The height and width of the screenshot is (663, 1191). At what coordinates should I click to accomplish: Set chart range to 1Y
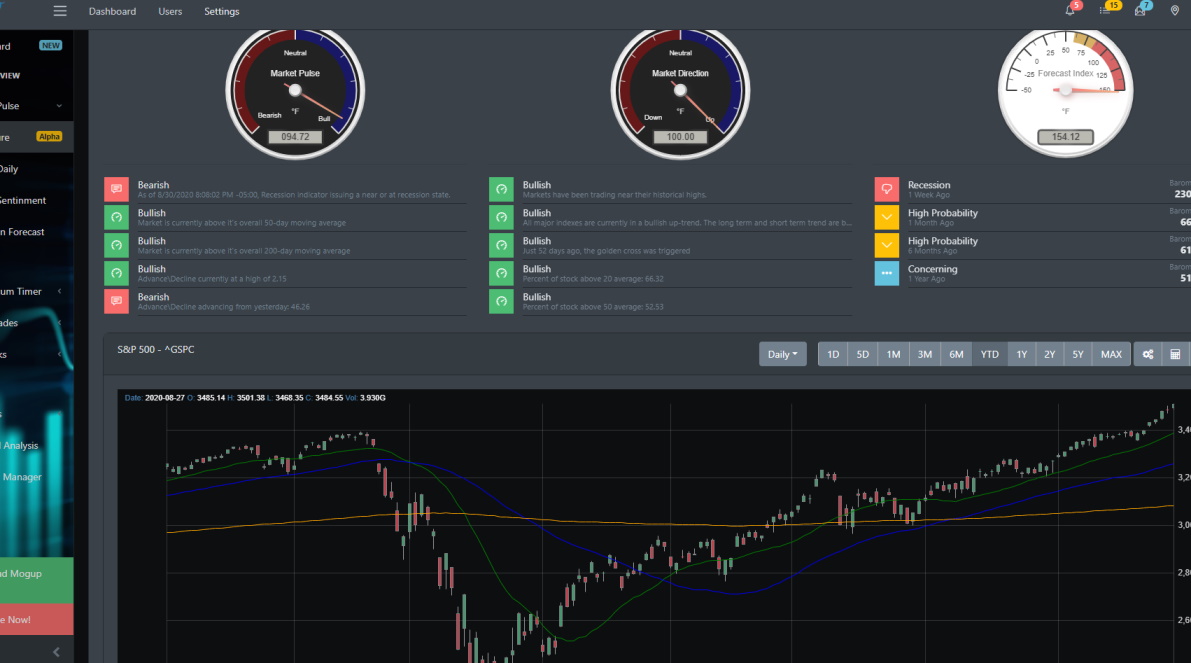coord(1022,354)
